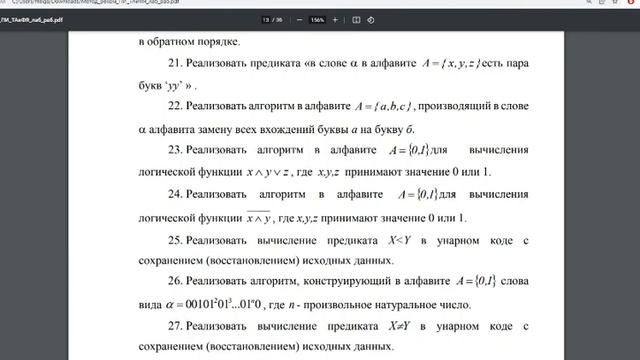640x360 pixels.
Task: Zoom out the PDF with minus button
Action: [300, 20]
